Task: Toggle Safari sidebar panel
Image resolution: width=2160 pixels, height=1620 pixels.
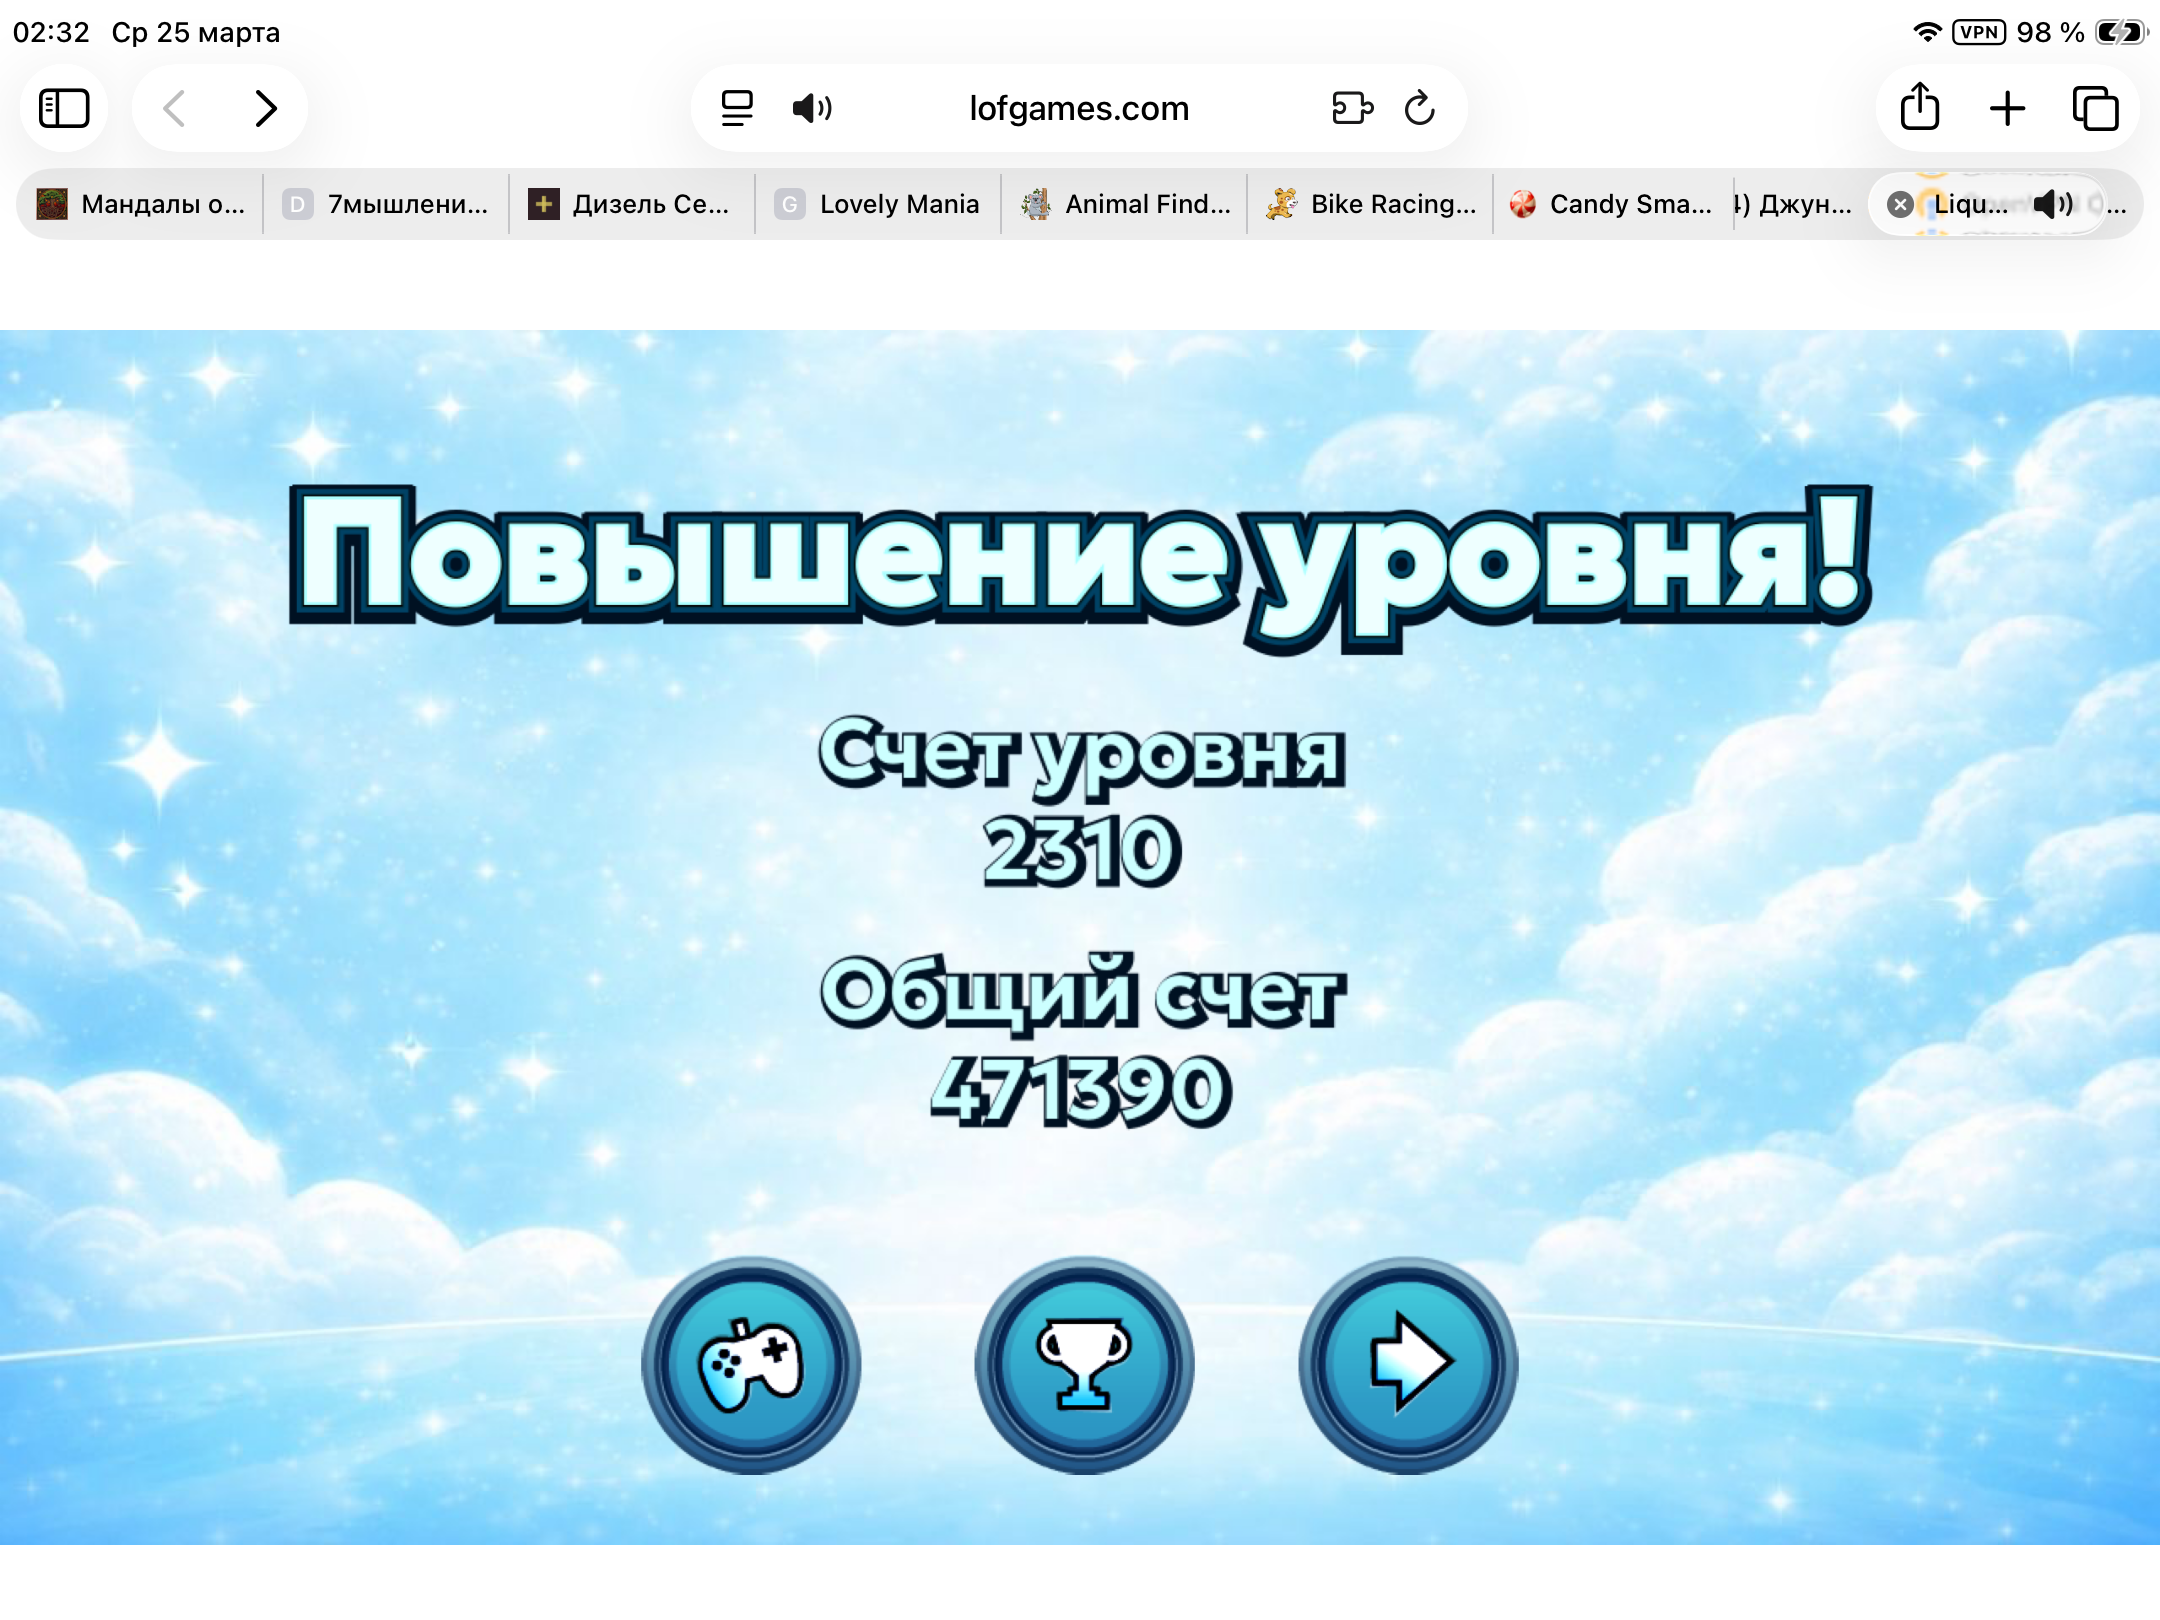Action: click(64, 108)
